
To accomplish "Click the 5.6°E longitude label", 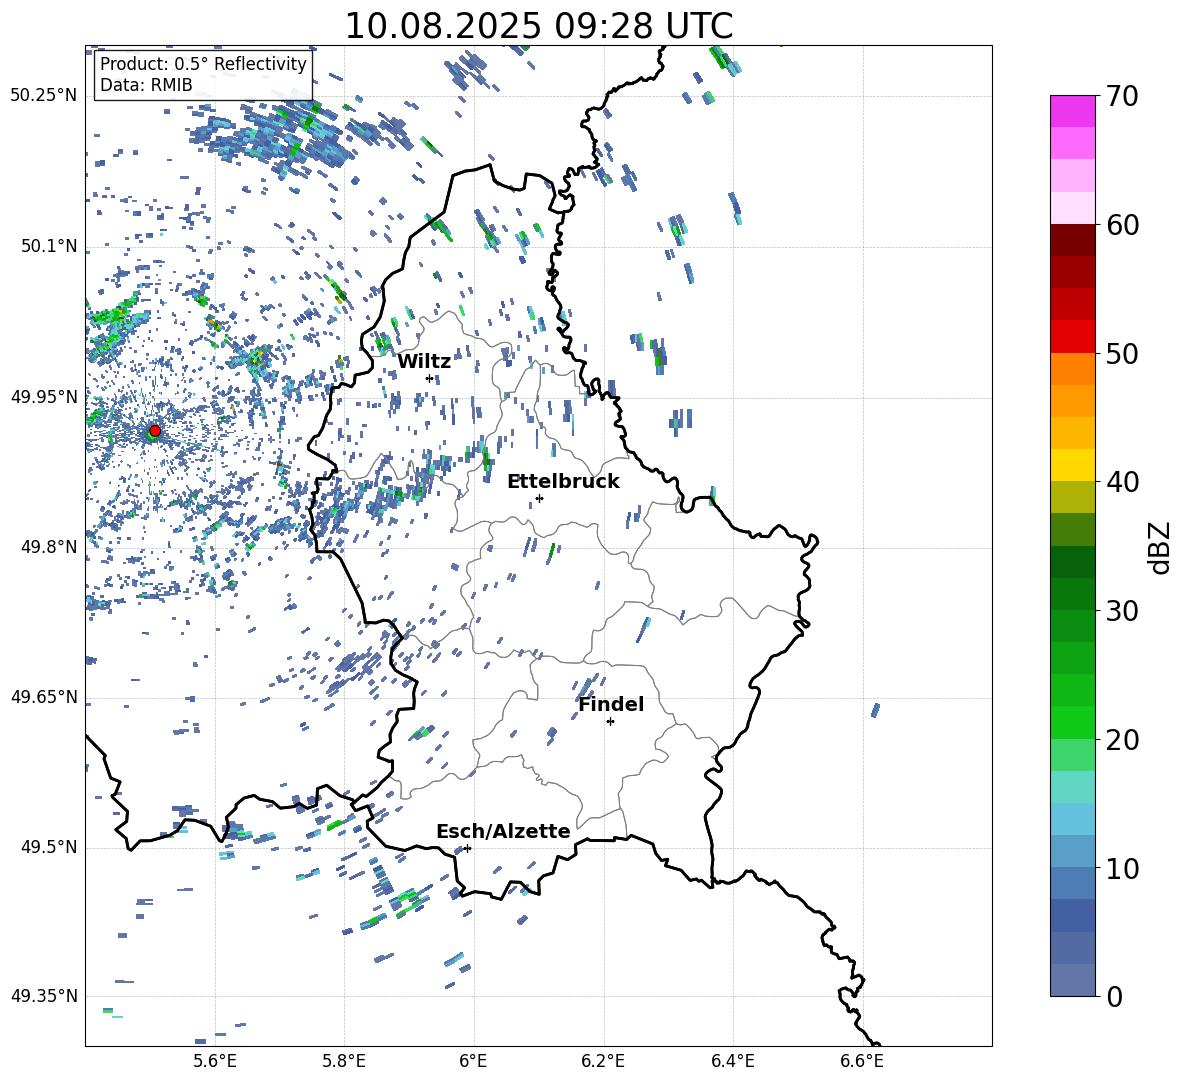I will pos(214,1061).
